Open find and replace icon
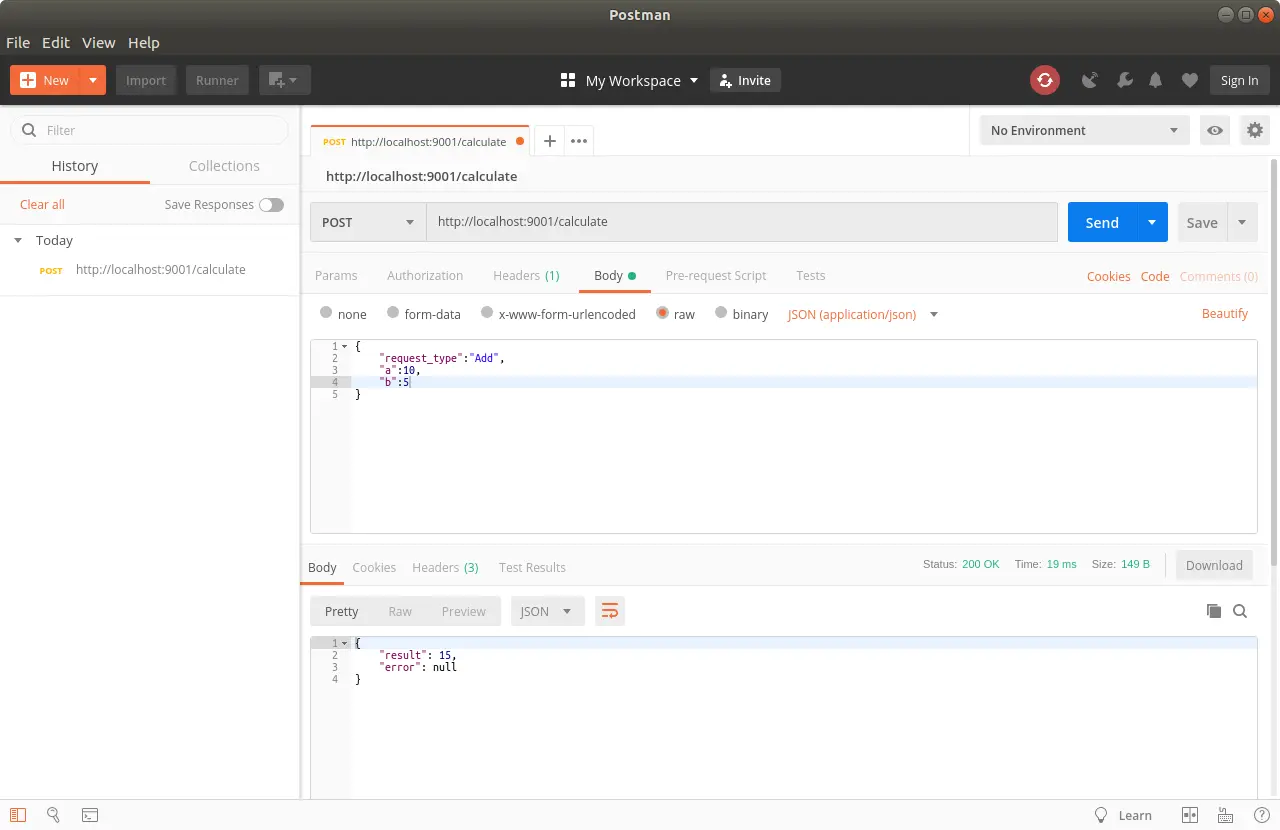Image resolution: width=1280 pixels, height=830 pixels. 53,815
